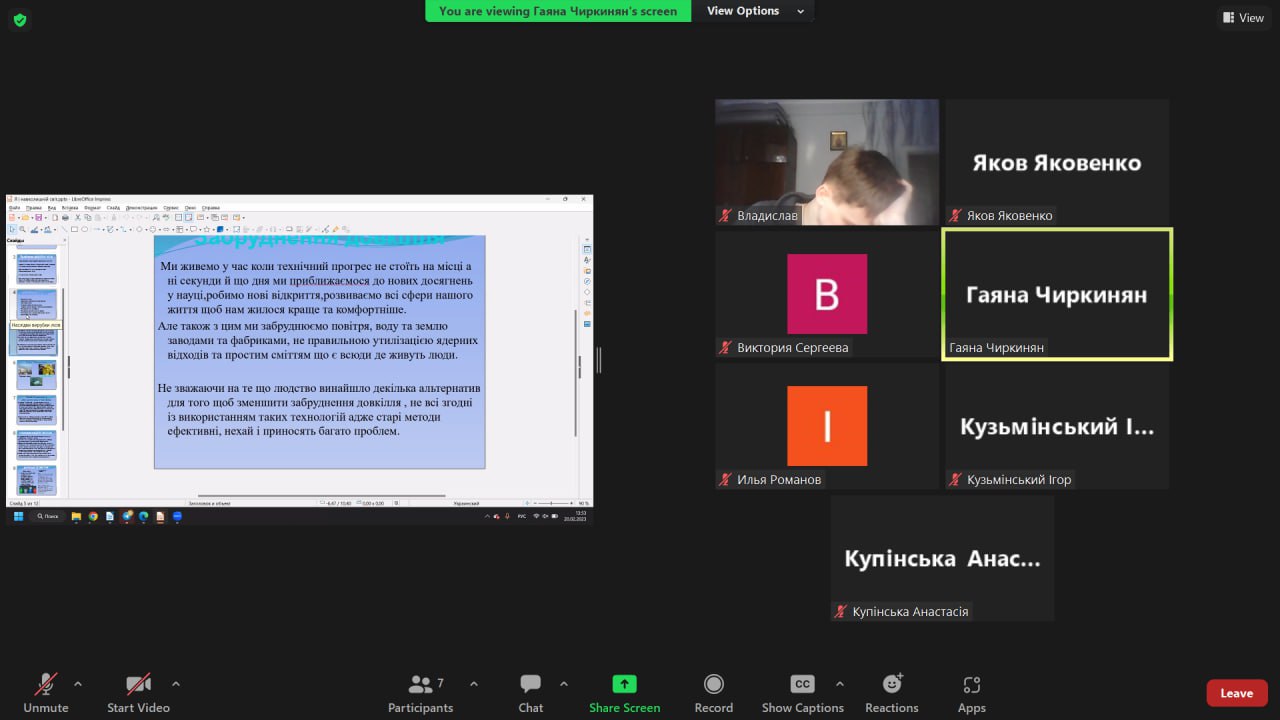Expand video options arrow next to Start Video
The image size is (1280, 720).
pos(176,684)
